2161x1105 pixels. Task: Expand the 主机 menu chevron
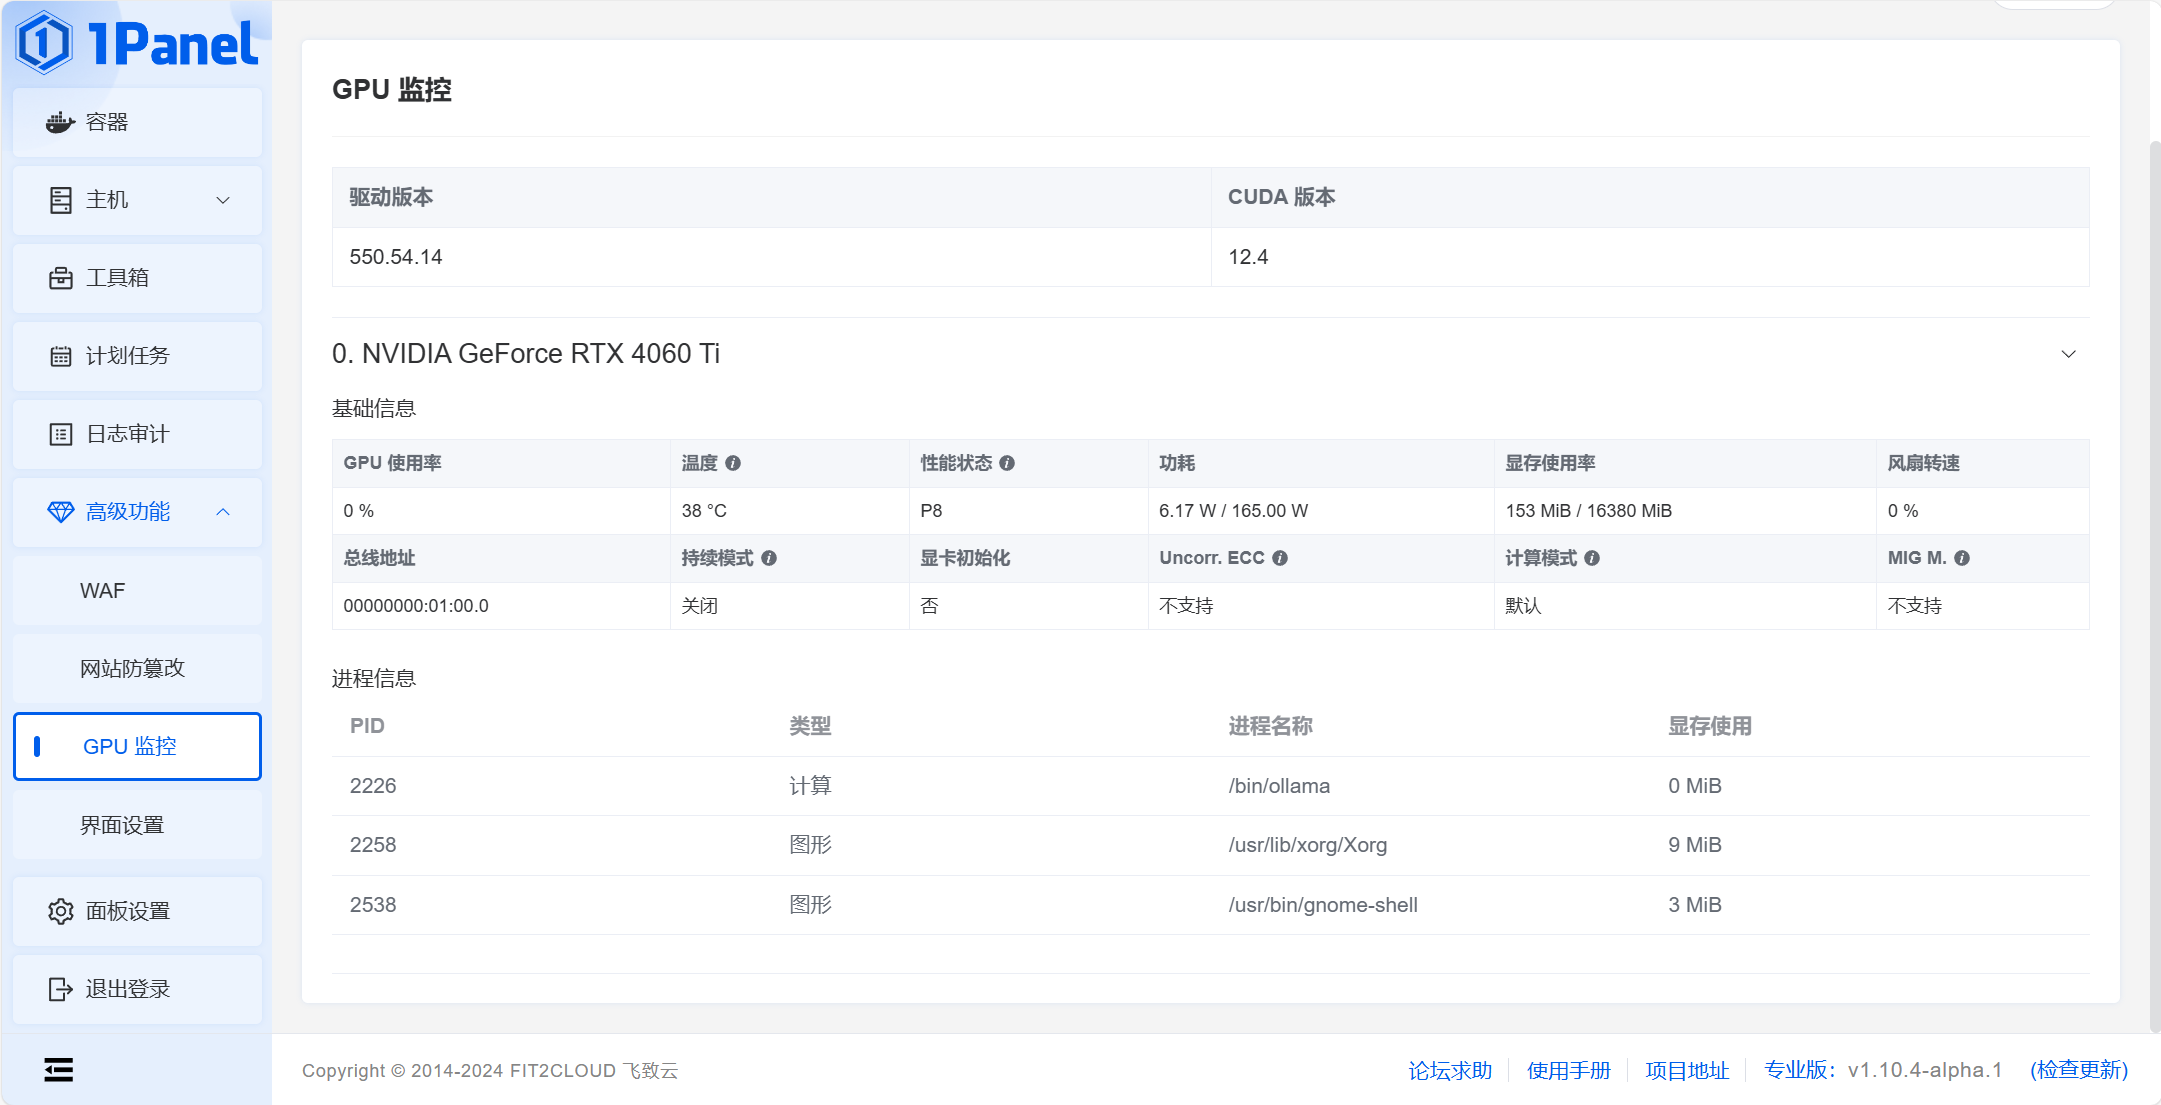(223, 200)
